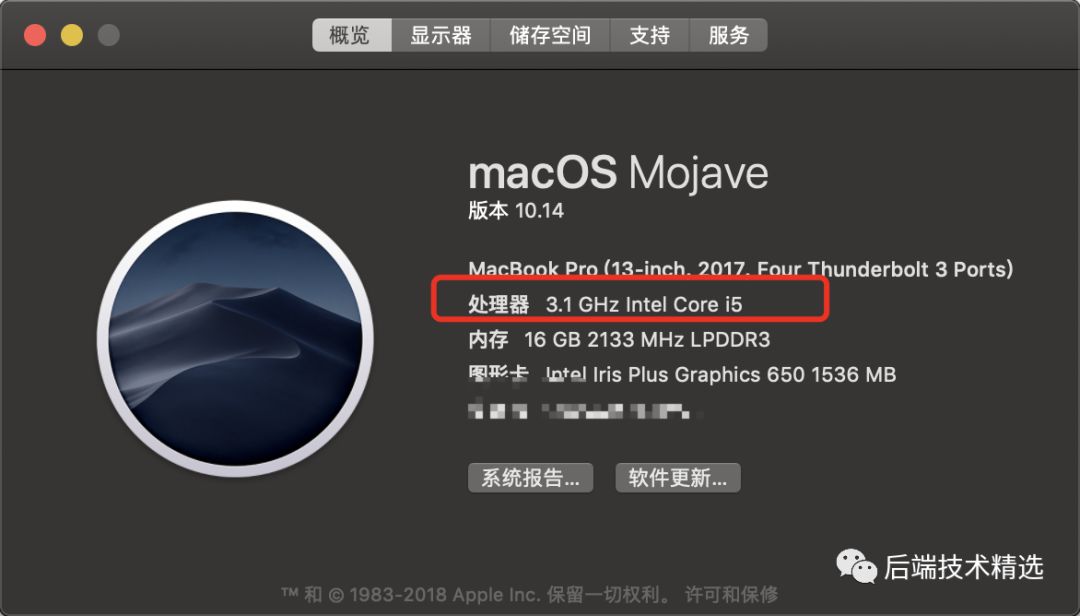Click the WeChat logo watermark icon

pyautogui.click(x=856, y=566)
